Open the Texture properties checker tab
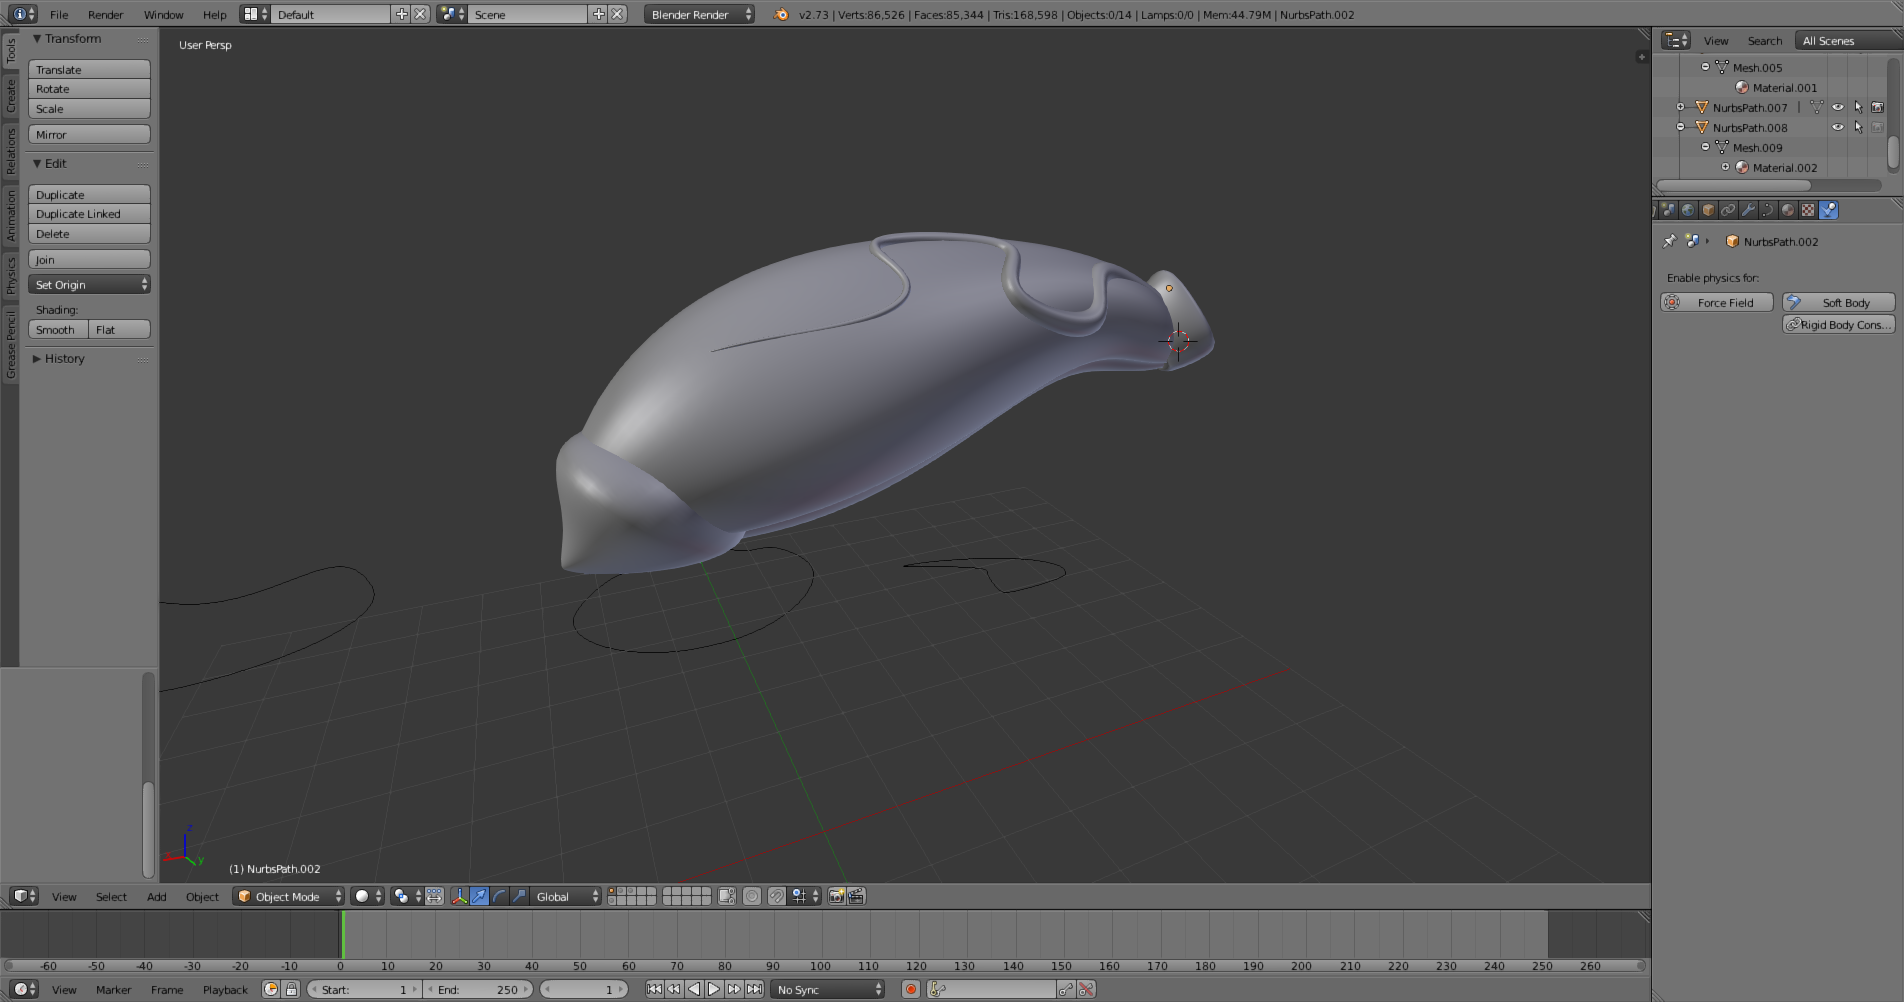1904x1002 pixels. pos(1808,210)
